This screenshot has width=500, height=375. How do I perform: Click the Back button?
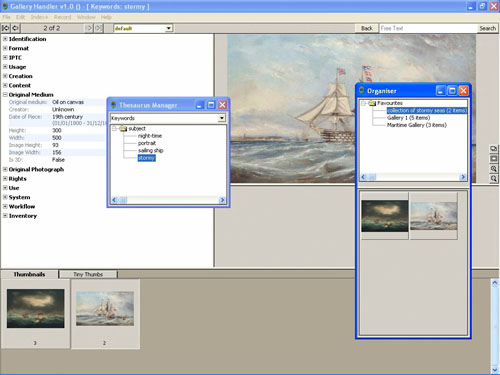(367, 28)
